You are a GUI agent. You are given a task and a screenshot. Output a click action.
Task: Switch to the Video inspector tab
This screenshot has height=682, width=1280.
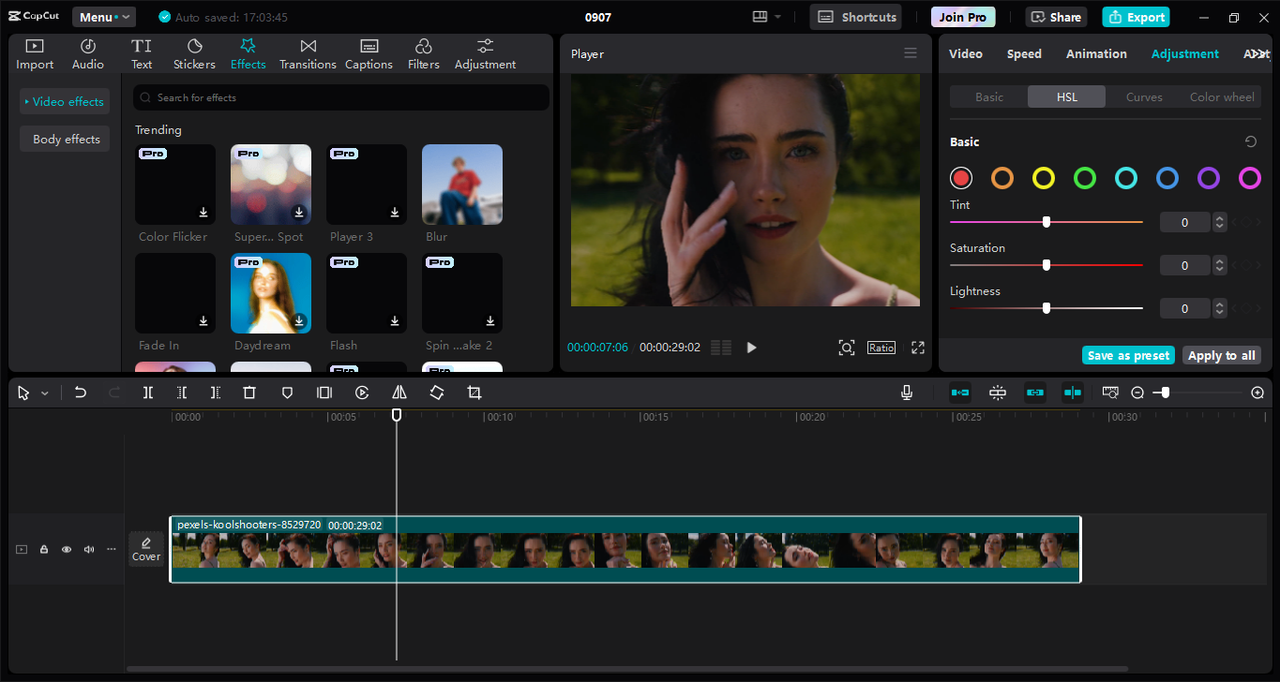coord(966,54)
